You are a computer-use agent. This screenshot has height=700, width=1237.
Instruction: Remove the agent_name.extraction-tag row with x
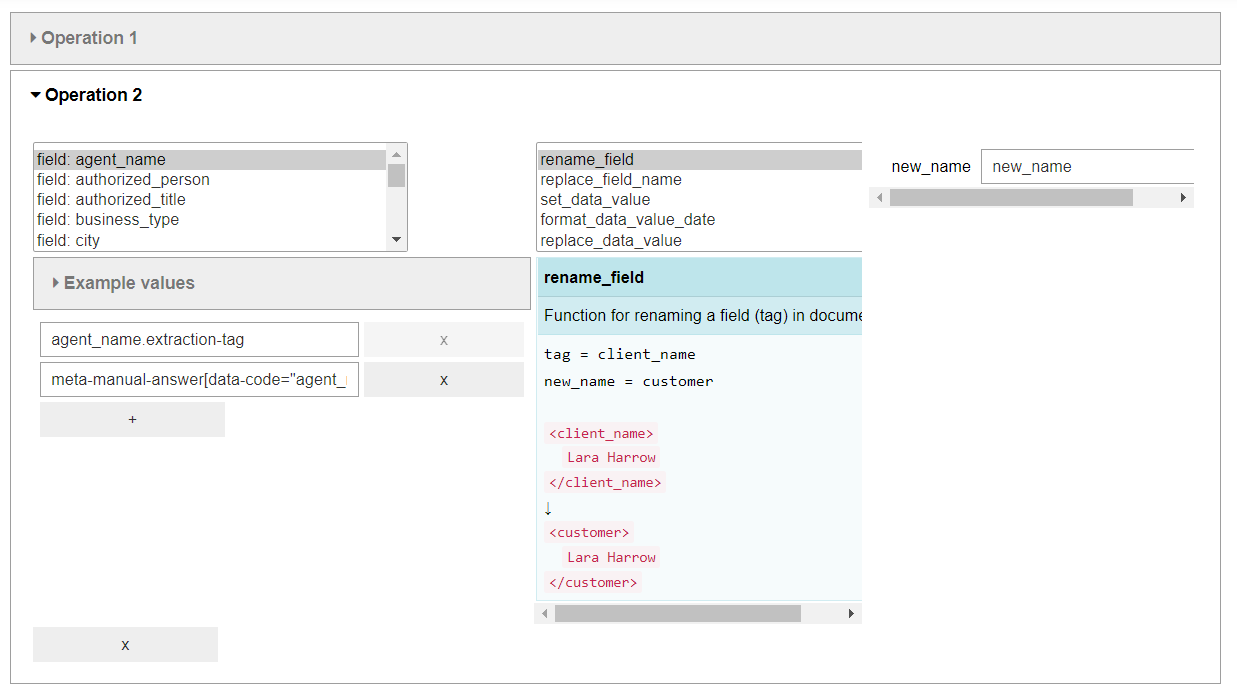pyautogui.click(x=444, y=340)
